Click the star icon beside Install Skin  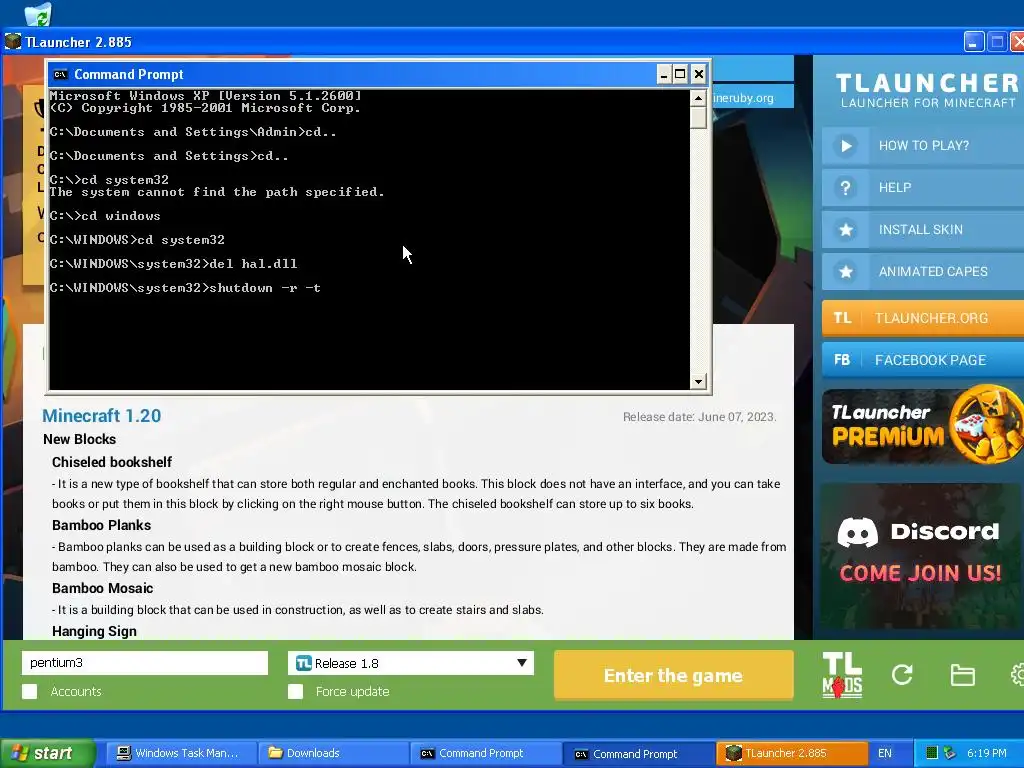tap(846, 229)
